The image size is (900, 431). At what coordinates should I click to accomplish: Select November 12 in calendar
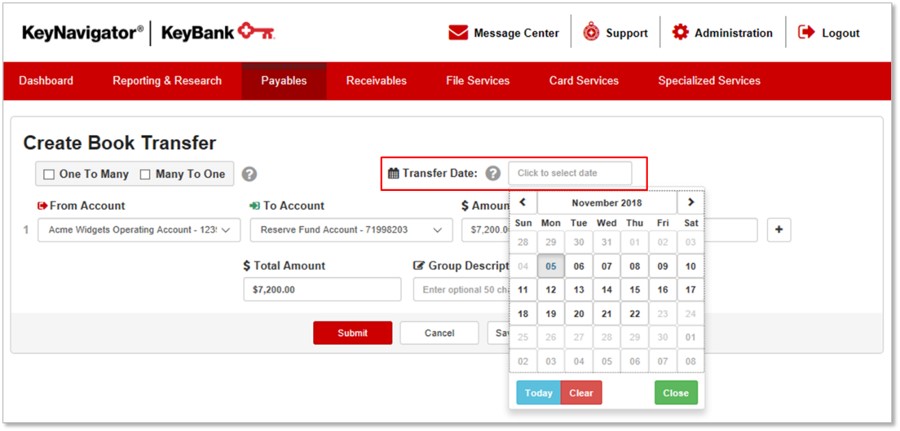[551, 290]
